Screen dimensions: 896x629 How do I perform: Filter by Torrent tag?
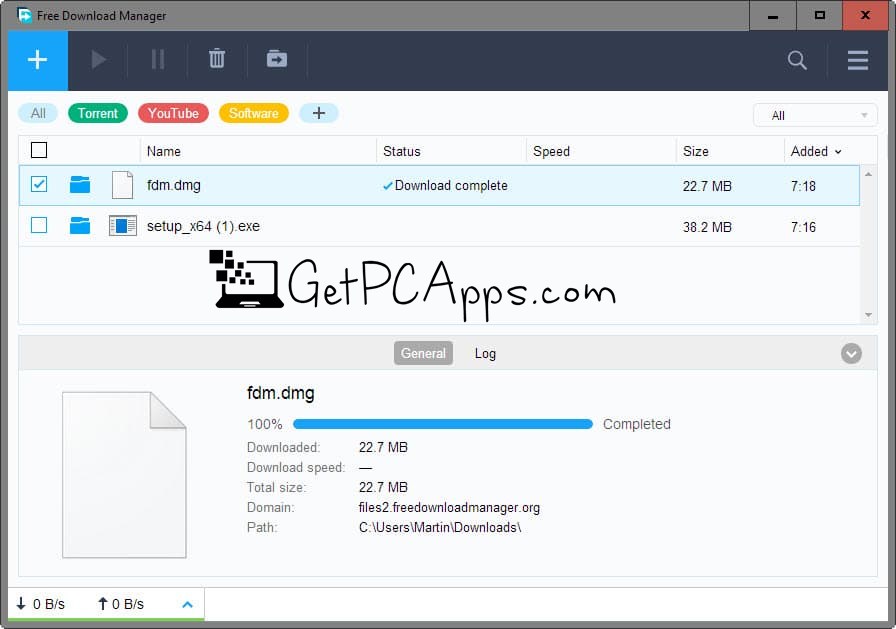98,113
